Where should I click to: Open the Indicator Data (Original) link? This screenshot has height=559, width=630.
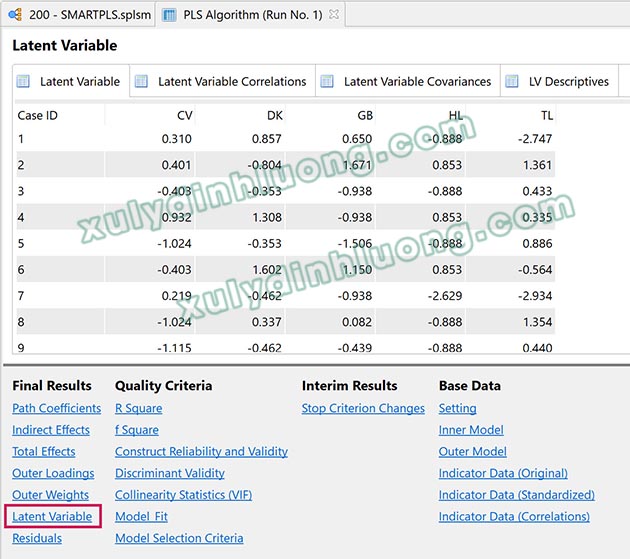coord(503,473)
